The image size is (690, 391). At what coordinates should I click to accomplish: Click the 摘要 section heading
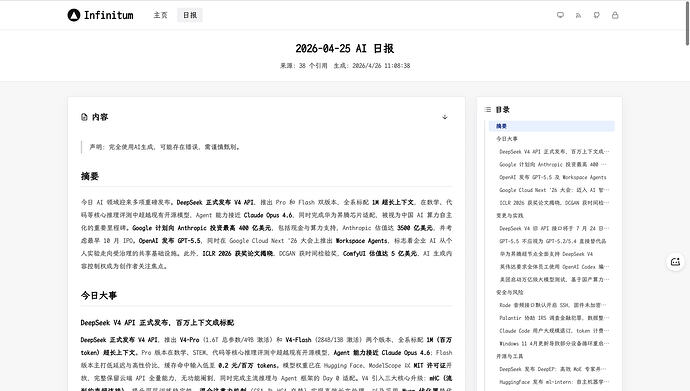90,176
